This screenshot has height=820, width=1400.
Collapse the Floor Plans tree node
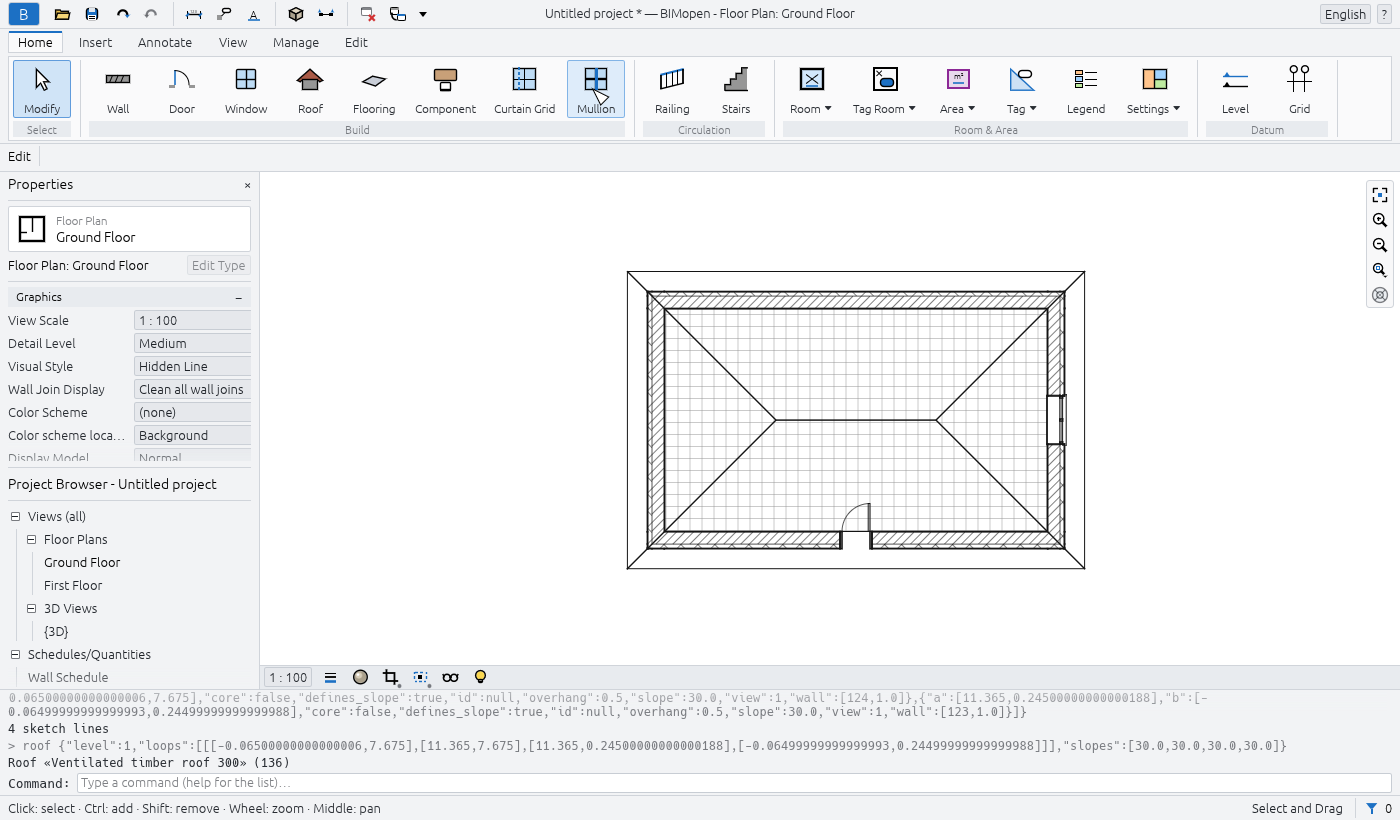click(x=32, y=540)
